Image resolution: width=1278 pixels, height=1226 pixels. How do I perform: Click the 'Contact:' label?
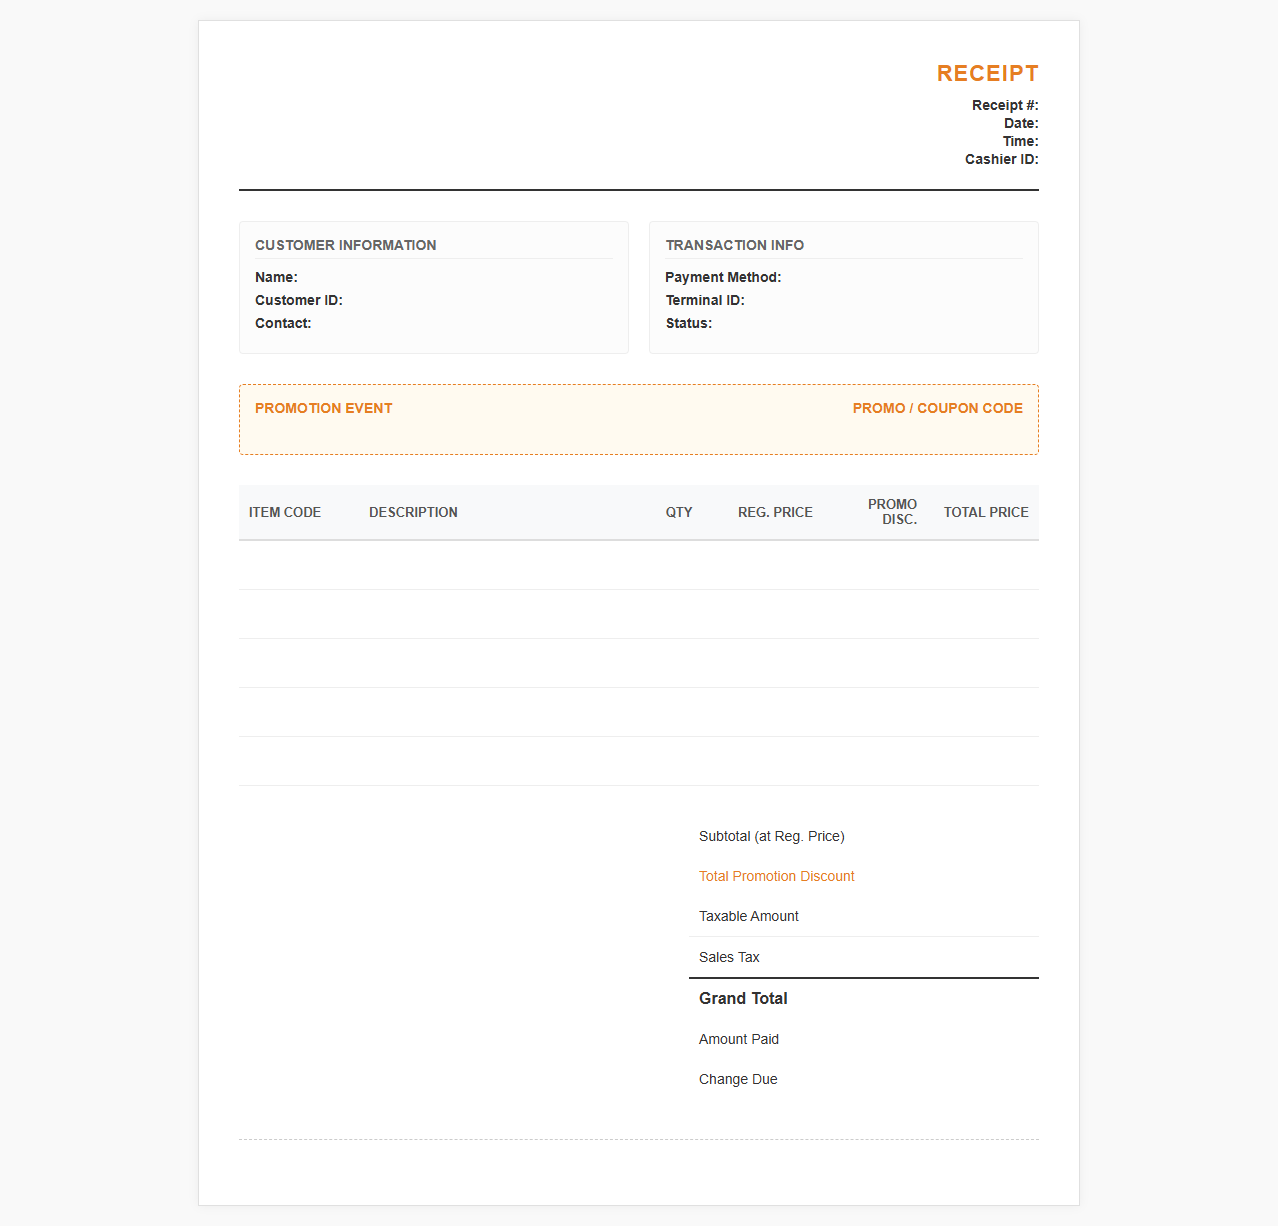click(283, 323)
